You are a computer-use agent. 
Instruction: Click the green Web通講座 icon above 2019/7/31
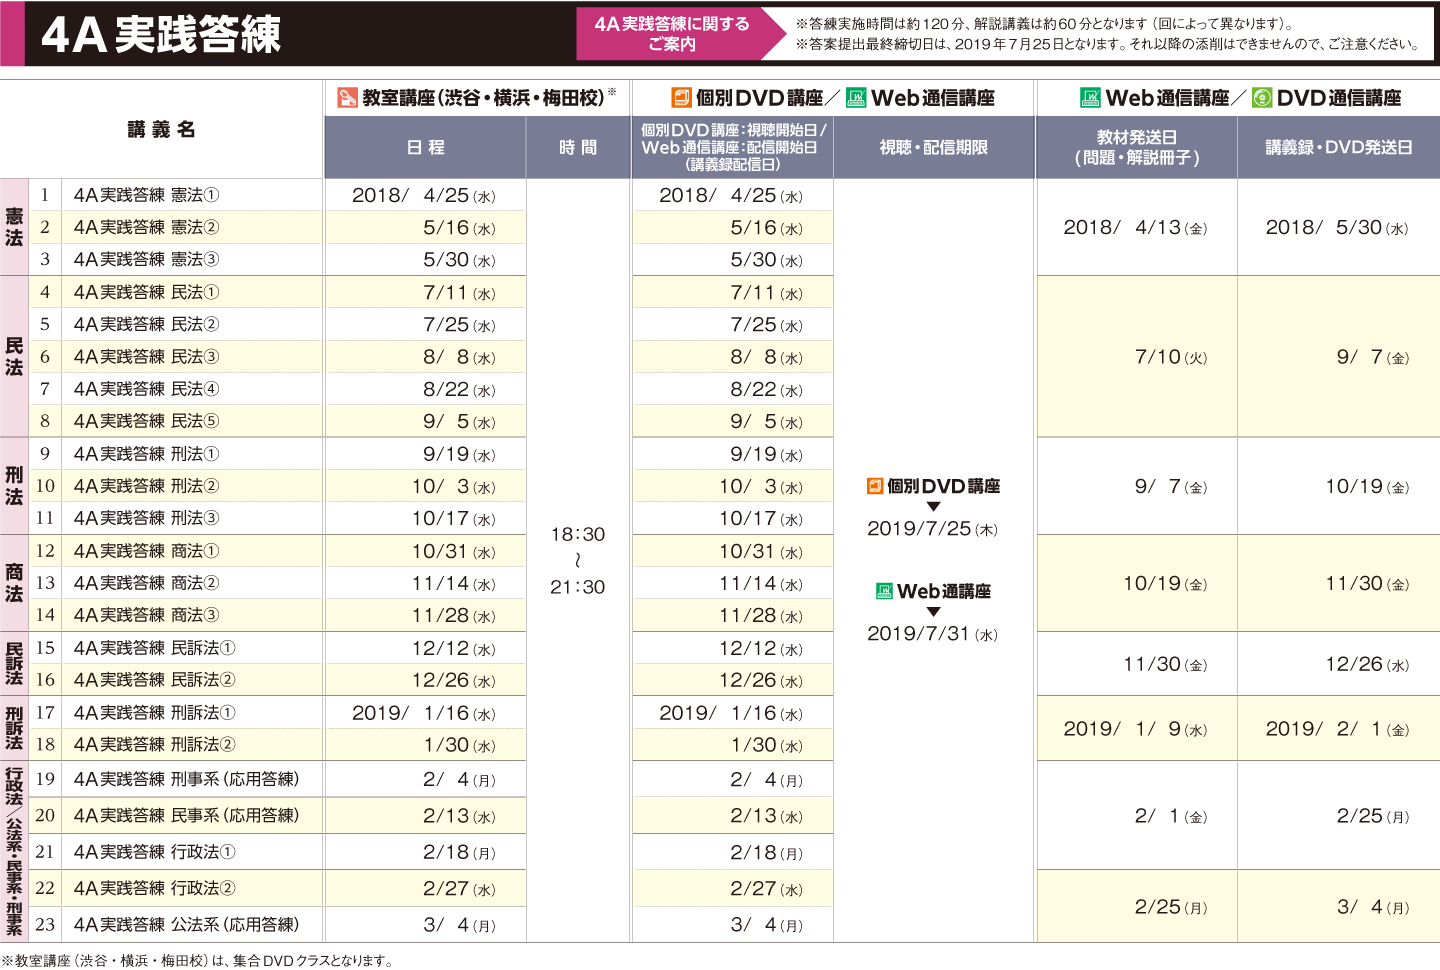(884, 591)
